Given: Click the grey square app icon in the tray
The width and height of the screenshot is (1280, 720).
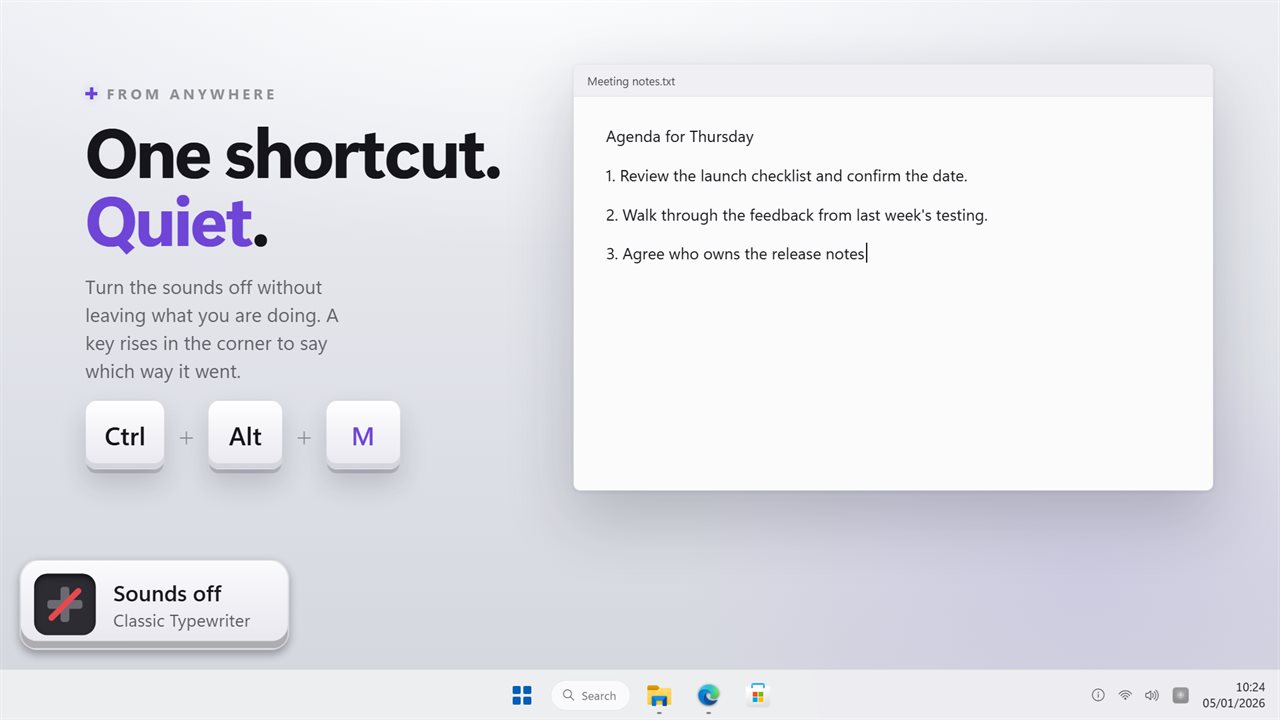Looking at the screenshot, I should click(1180, 695).
